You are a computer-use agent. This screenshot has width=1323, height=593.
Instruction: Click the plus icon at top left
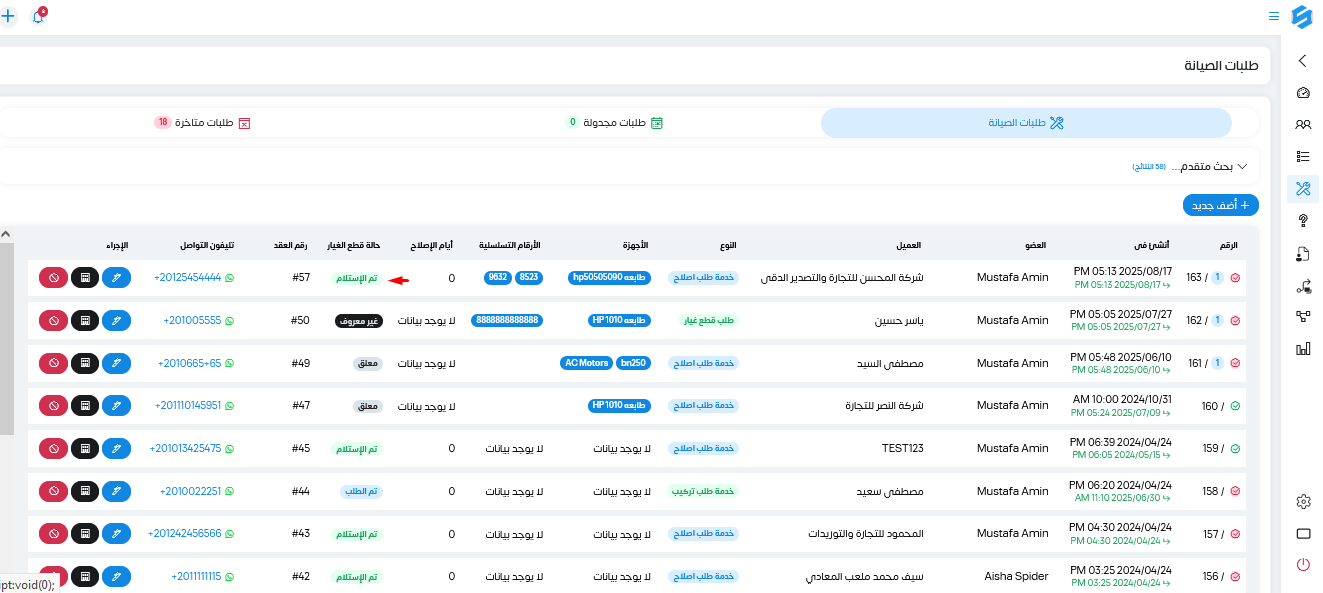8,17
